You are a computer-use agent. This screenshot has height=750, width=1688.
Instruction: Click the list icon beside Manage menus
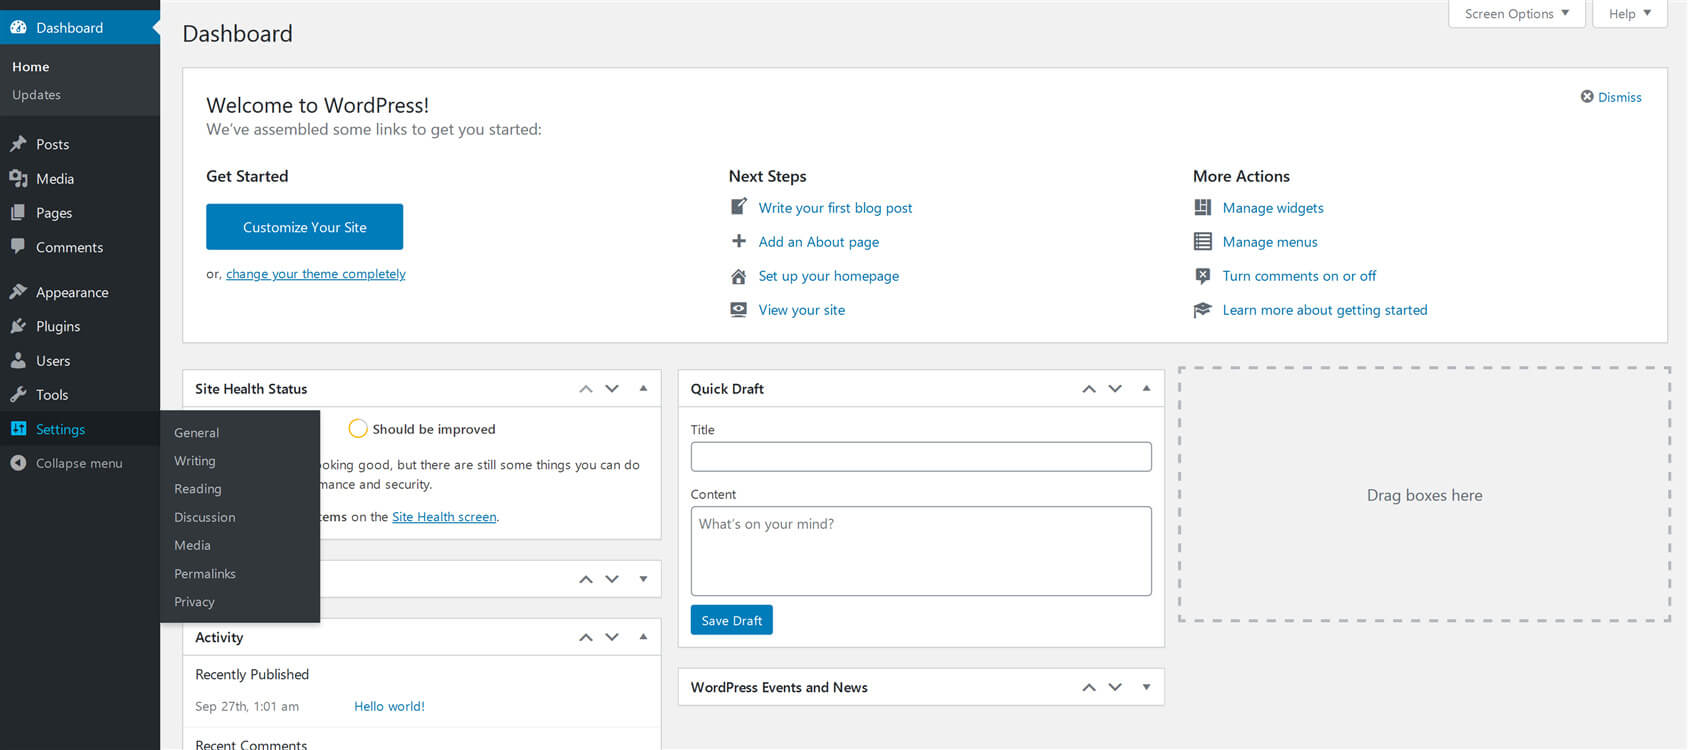(1203, 241)
